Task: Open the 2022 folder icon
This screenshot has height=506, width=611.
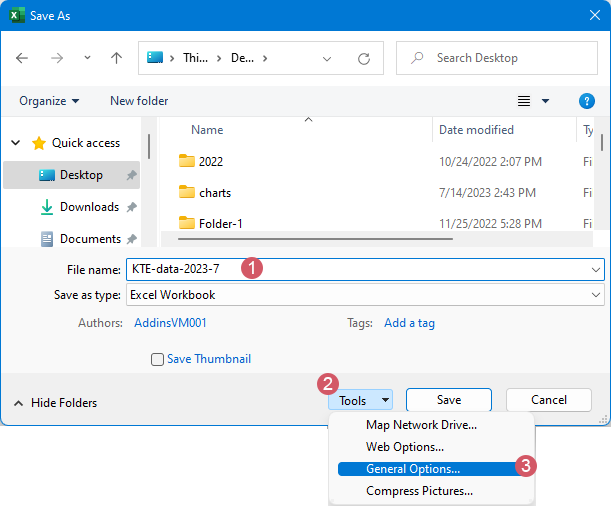Action: coord(186,161)
